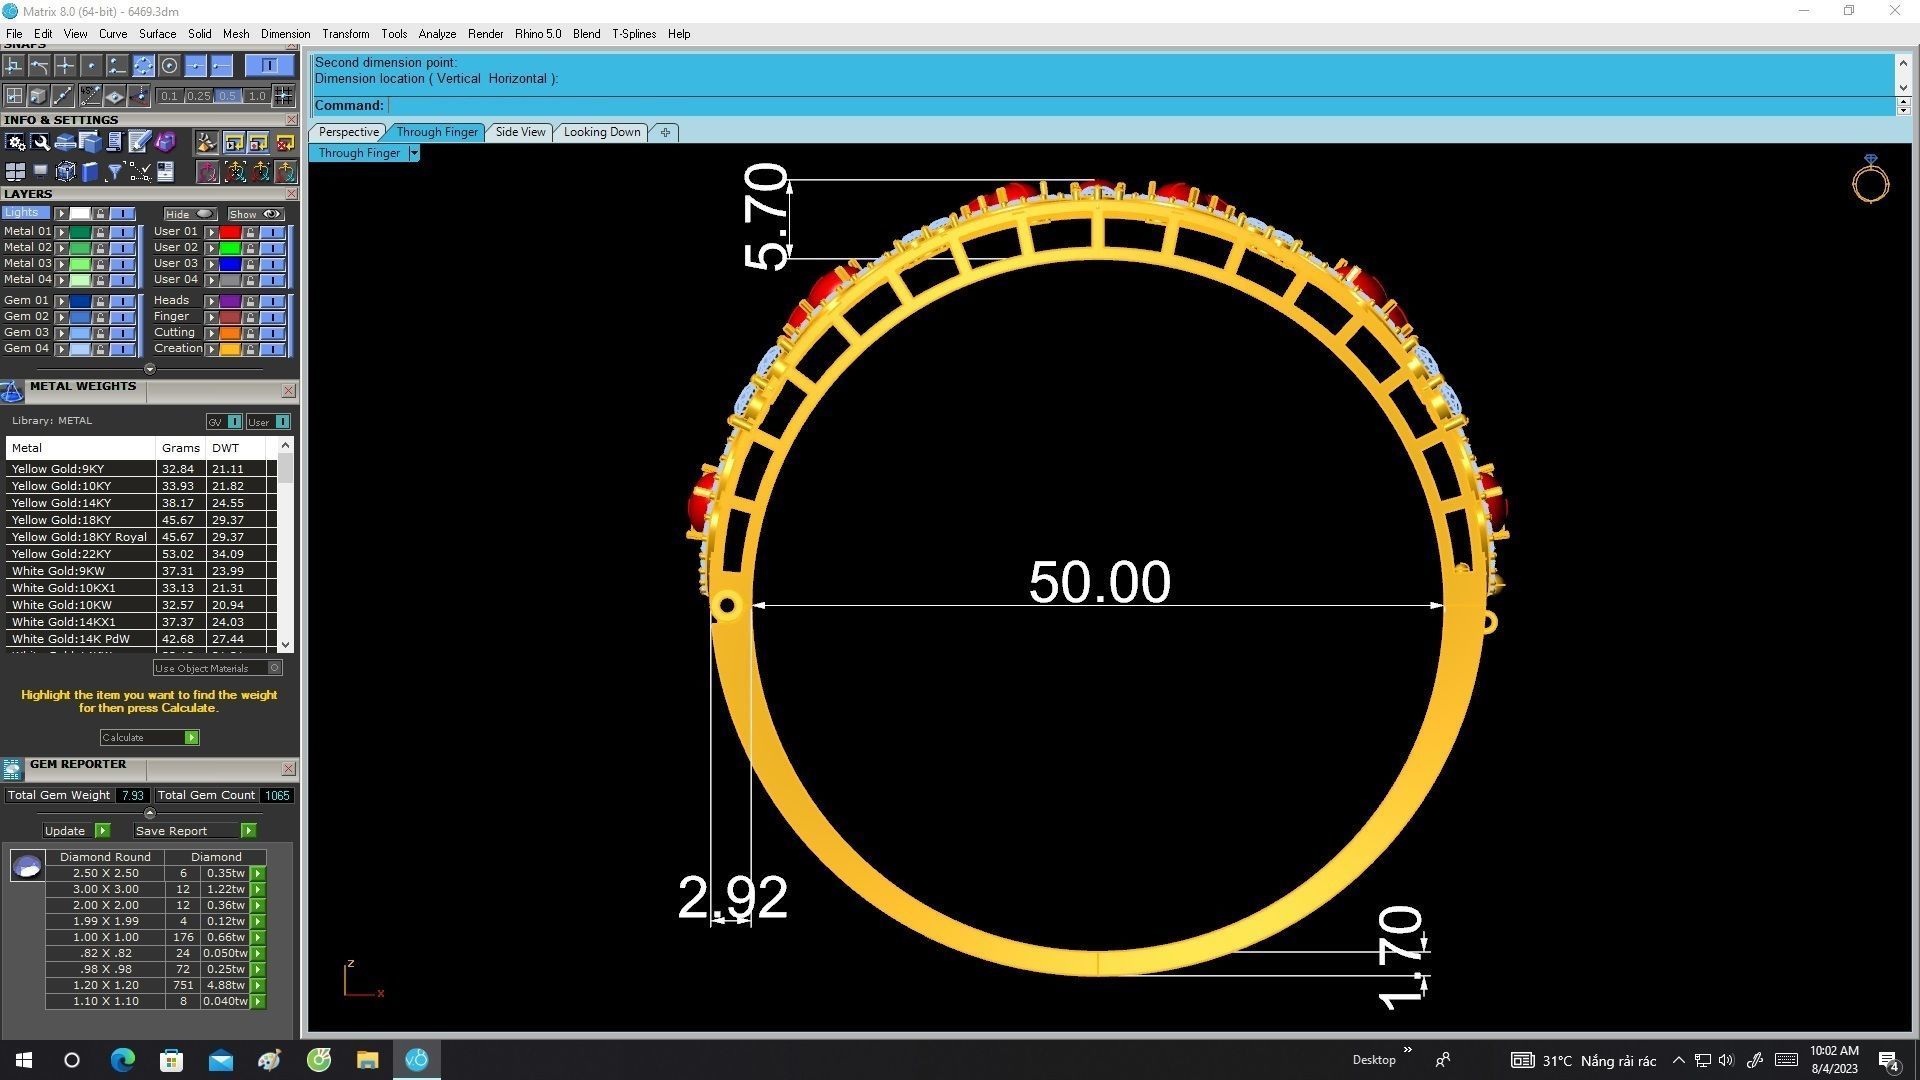Viewport: 1920px width, 1080px height.
Task: Click the center snap circle icon
Action: pos(169,66)
